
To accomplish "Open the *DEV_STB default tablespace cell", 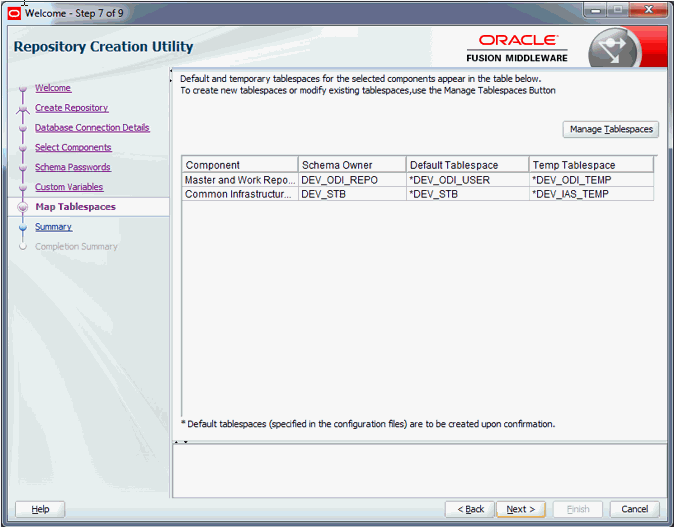I will (467, 194).
